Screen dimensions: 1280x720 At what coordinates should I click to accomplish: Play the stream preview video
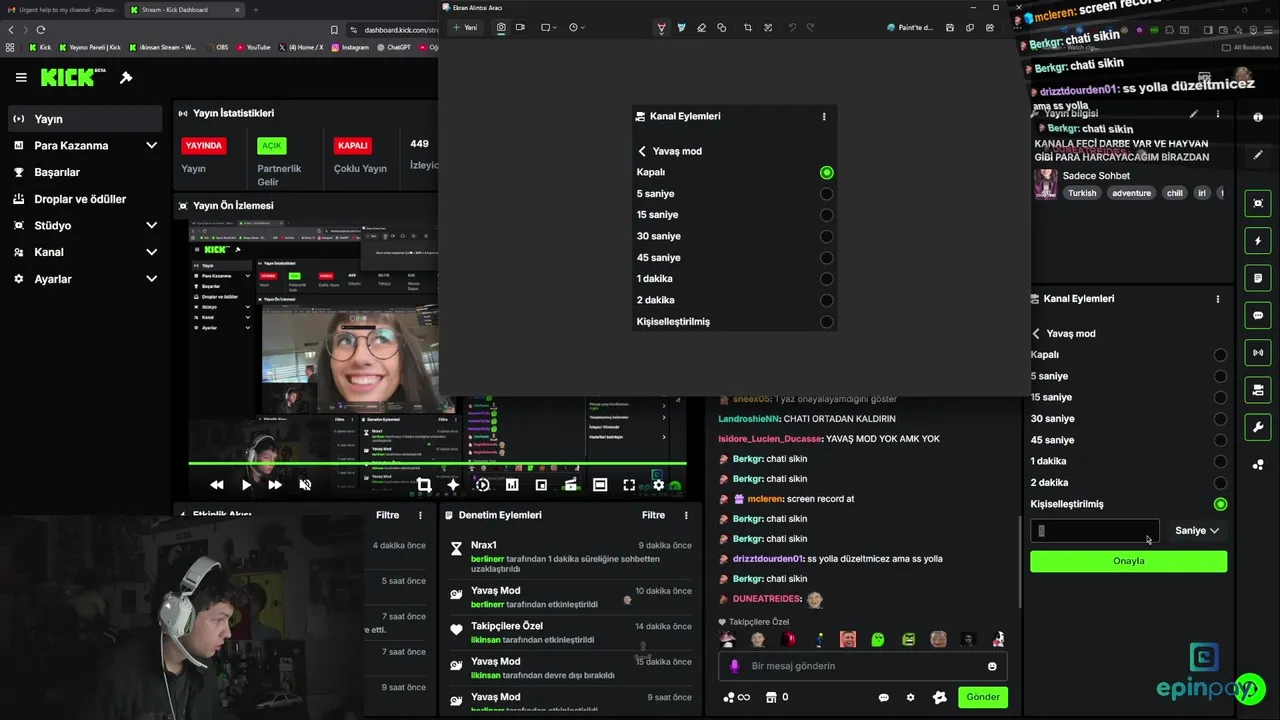246,485
